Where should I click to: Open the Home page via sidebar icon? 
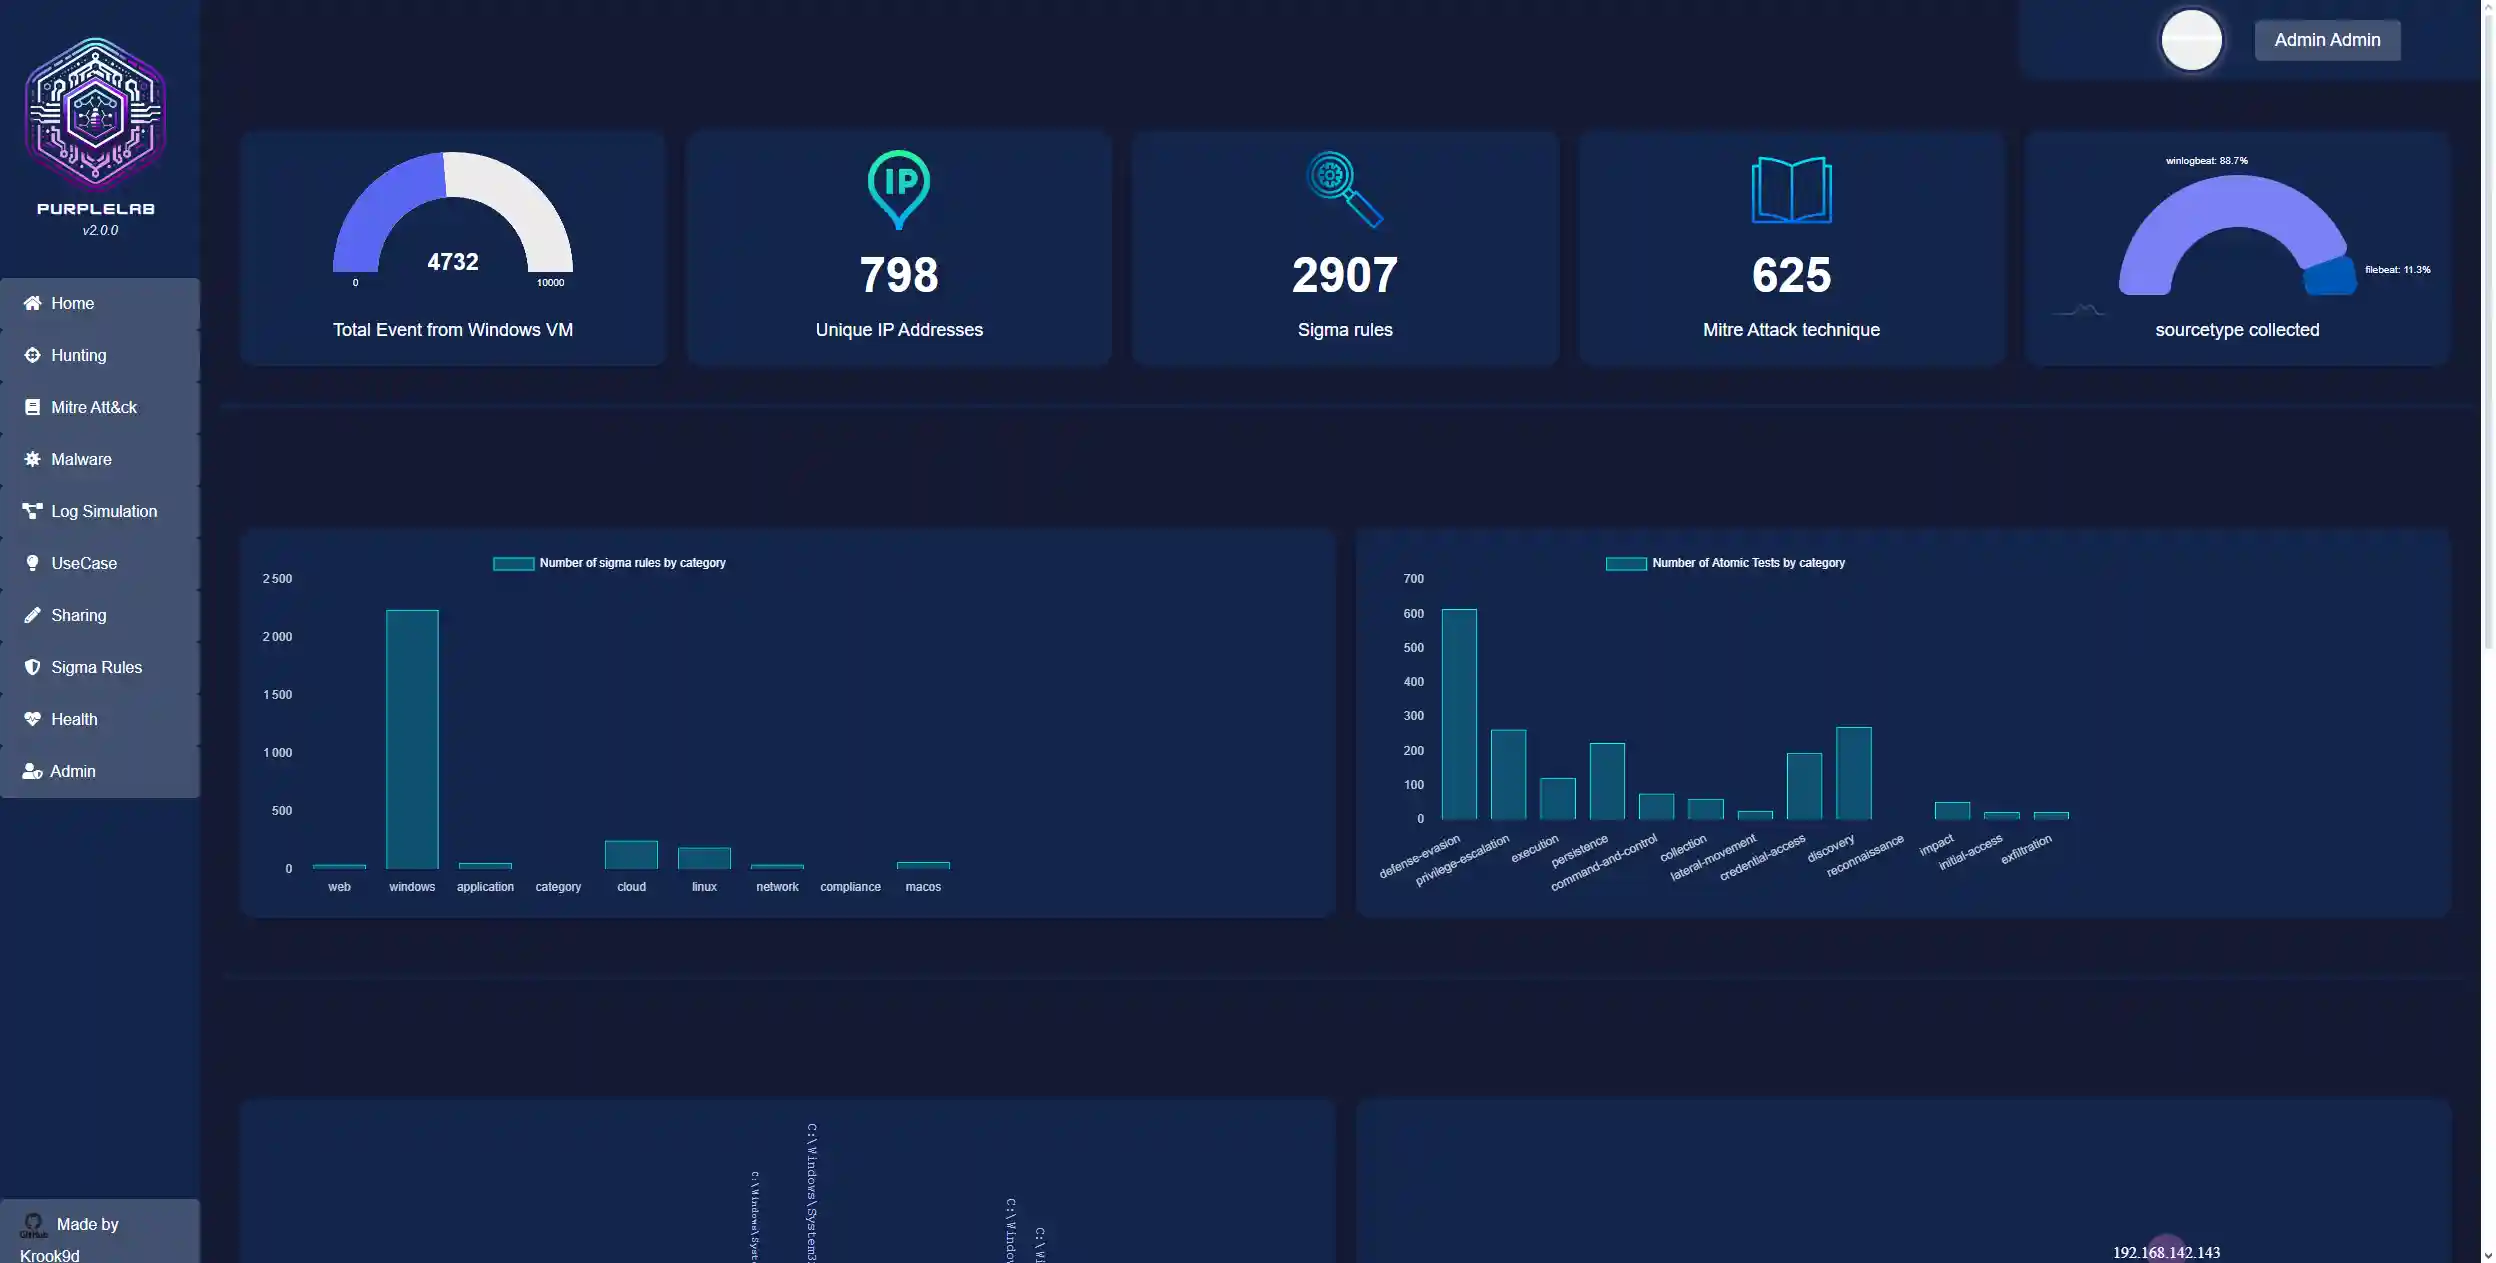34,303
